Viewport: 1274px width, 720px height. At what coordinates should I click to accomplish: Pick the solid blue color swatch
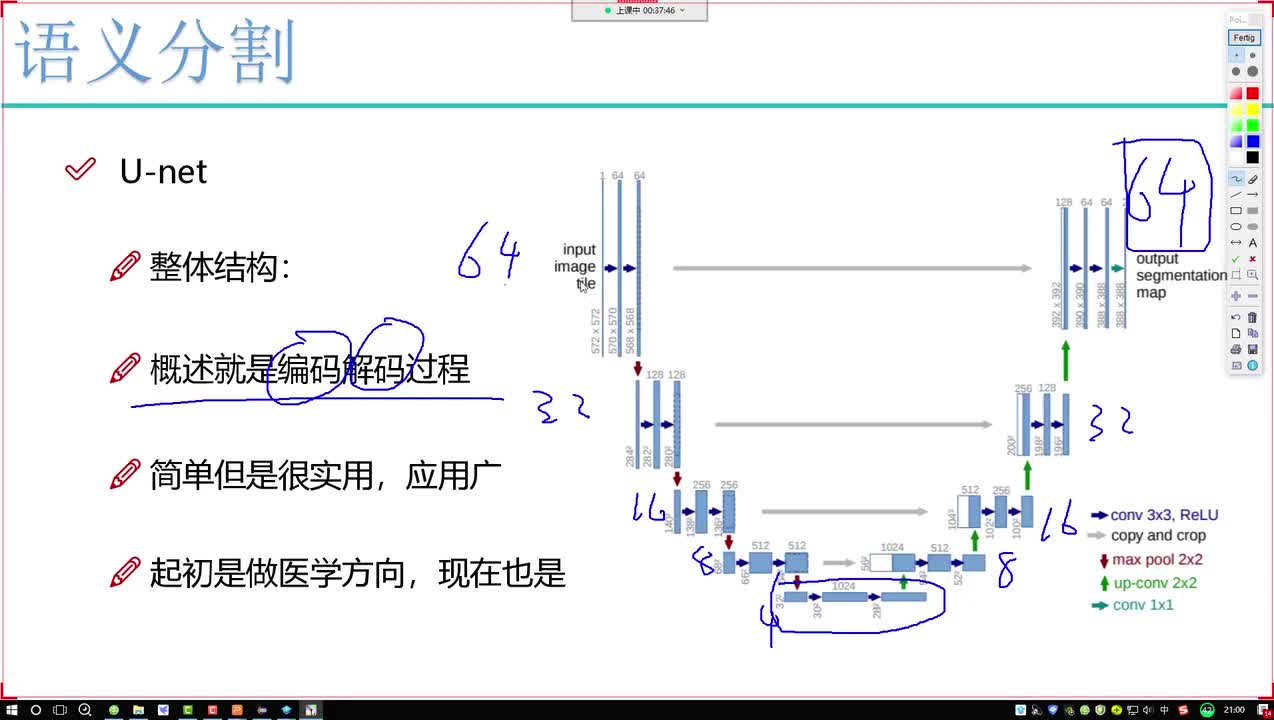click(1252, 141)
